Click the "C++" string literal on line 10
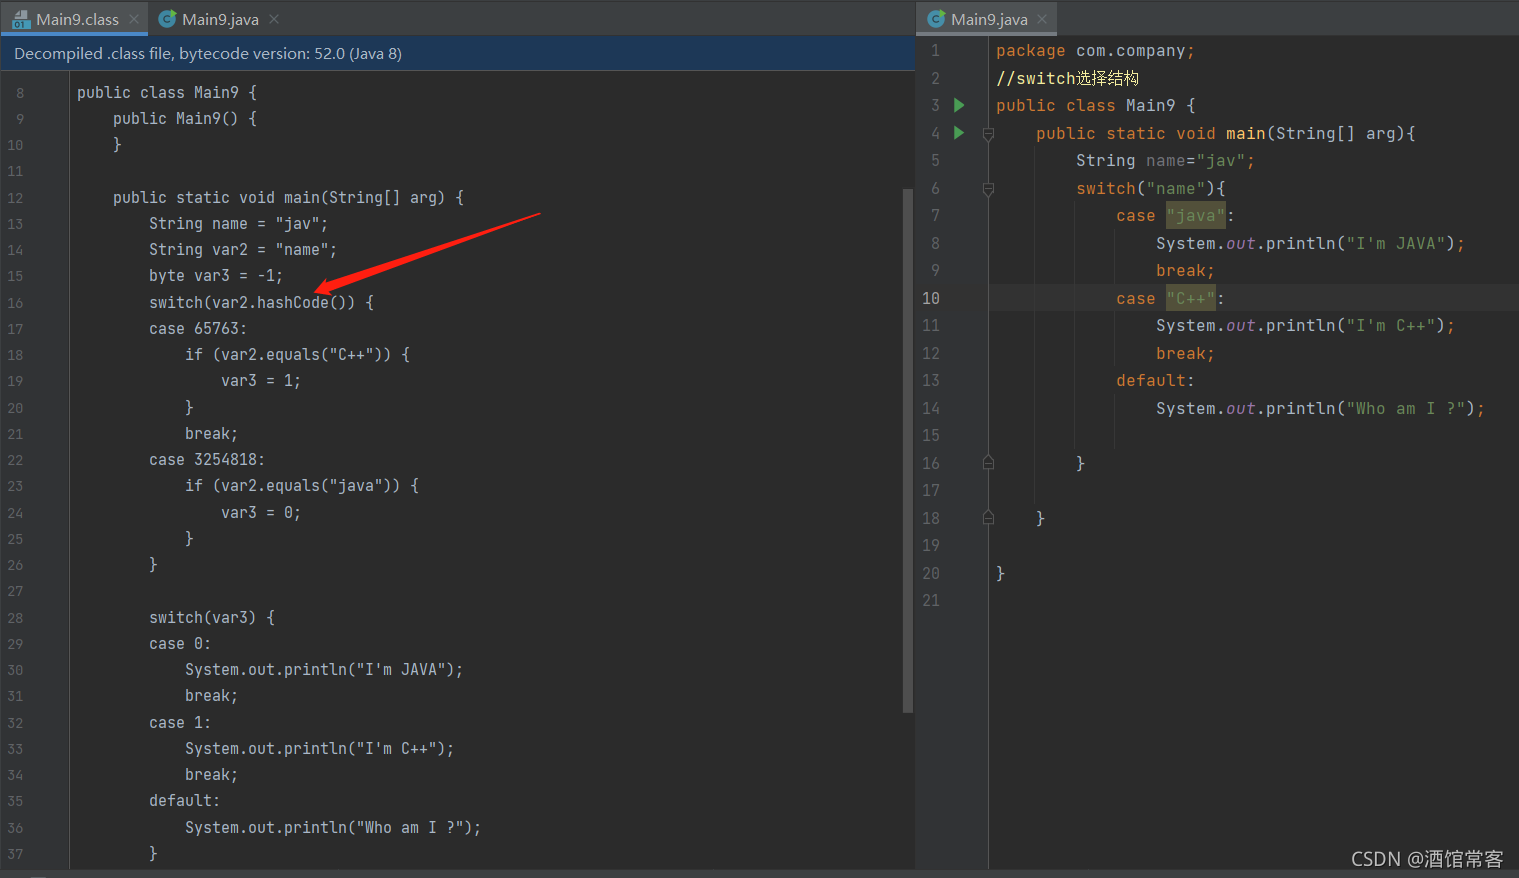The height and width of the screenshot is (878, 1519). pos(1191,298)
